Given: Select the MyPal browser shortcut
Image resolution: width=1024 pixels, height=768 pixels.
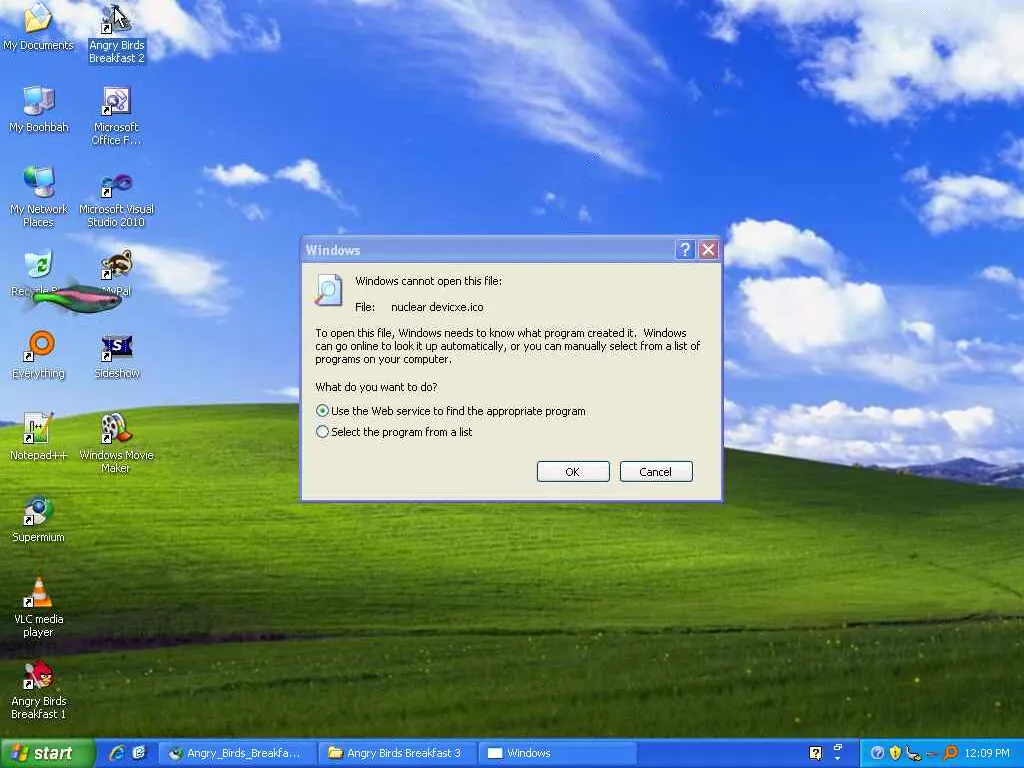Looking at the screenshot, I should point(117,273).
